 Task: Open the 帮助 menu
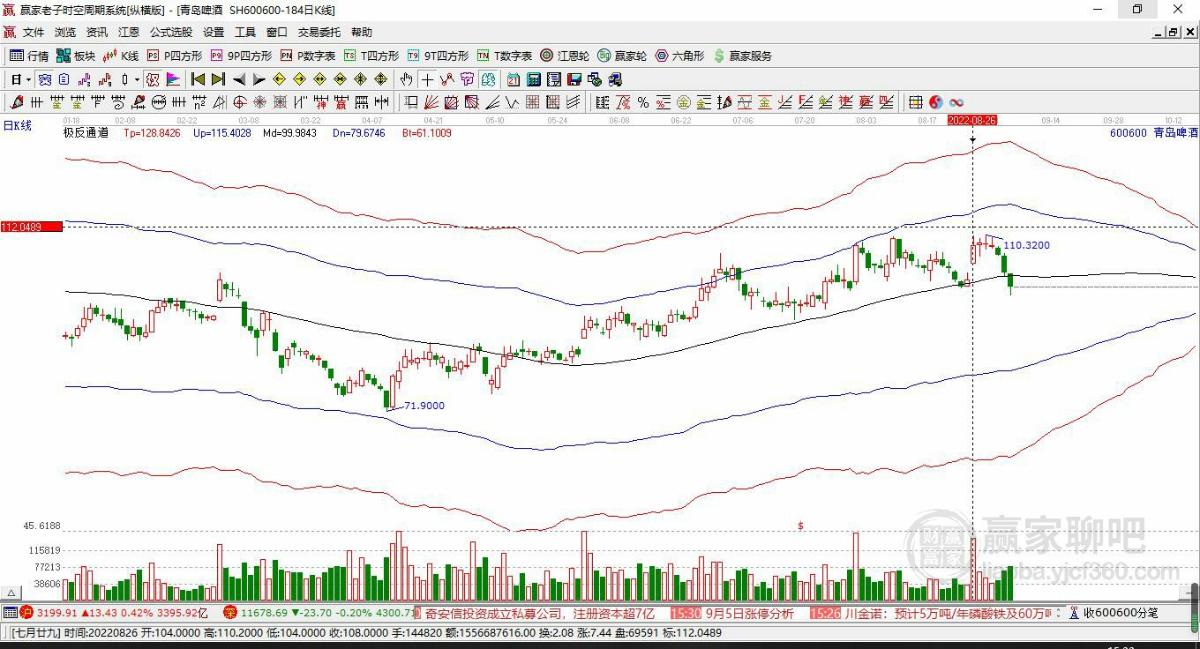(361, 32)
